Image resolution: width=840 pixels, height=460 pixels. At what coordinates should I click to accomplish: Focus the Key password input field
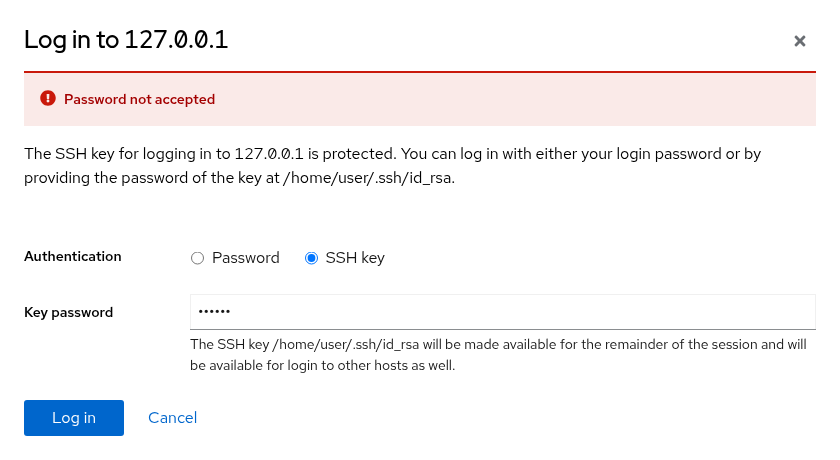pos(502,312)
